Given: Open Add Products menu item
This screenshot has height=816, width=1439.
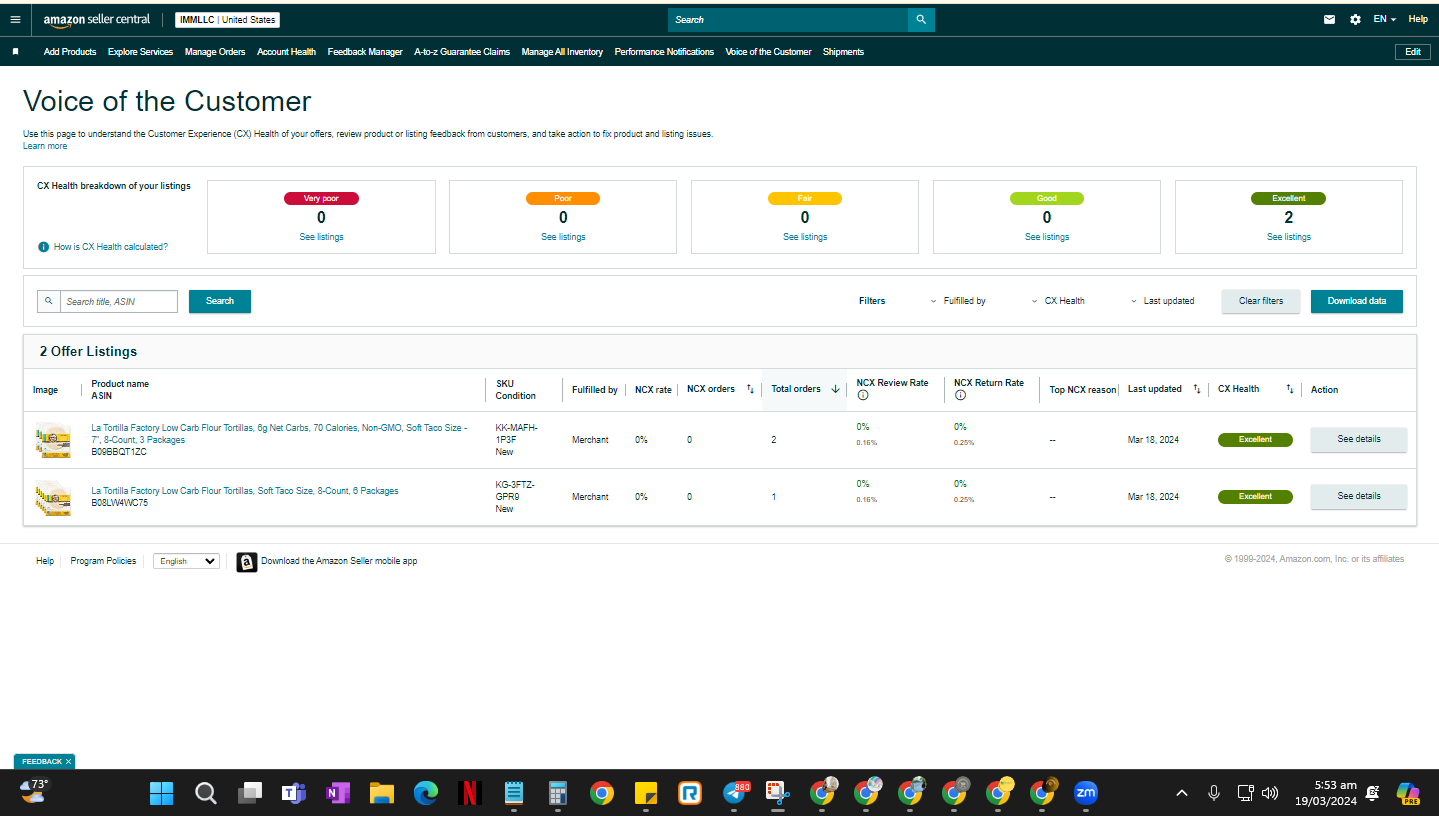Looking at the screenshot, I should coord(70,52).
